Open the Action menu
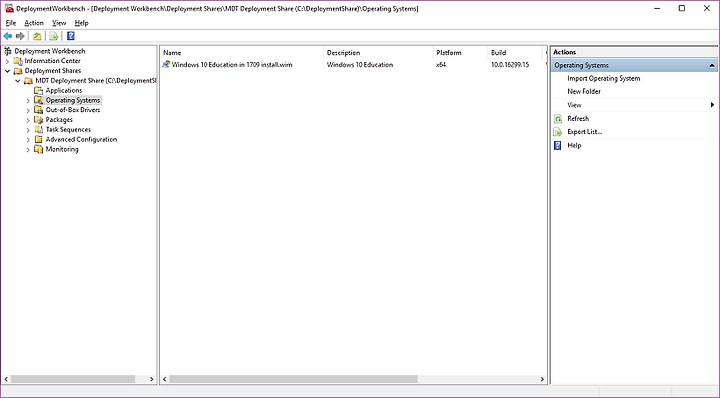The width and height of the screenshot is (720, 398). tap(34, 23)
